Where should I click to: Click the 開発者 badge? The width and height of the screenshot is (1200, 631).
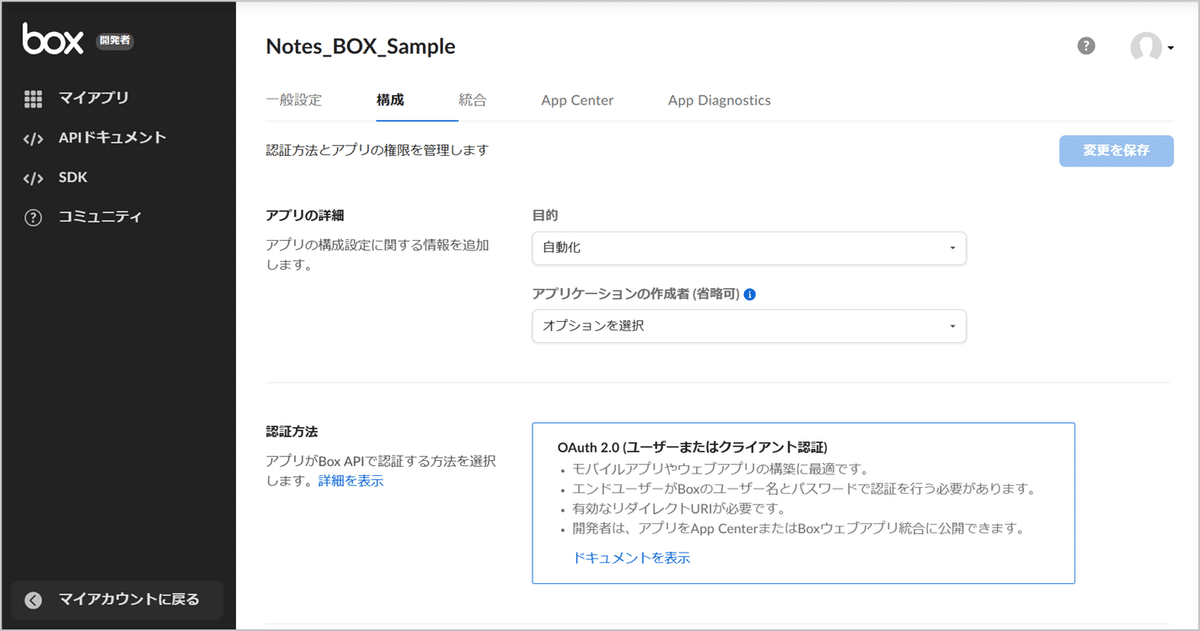pos(115,41)
